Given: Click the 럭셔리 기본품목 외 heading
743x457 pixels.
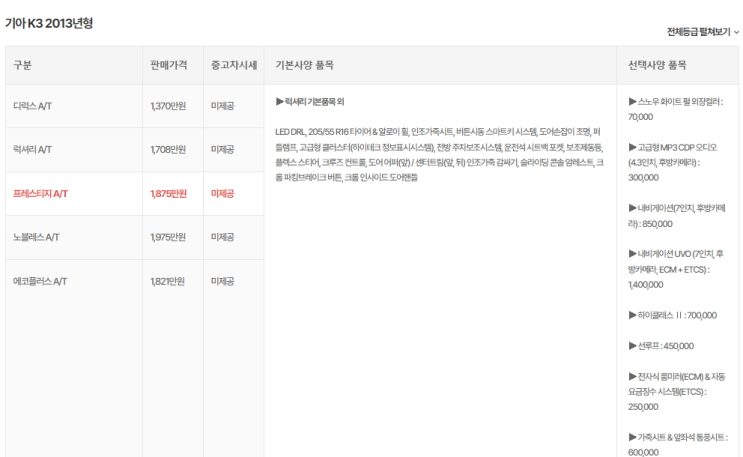Looking at the screenshot, I should tap(310, 101).
